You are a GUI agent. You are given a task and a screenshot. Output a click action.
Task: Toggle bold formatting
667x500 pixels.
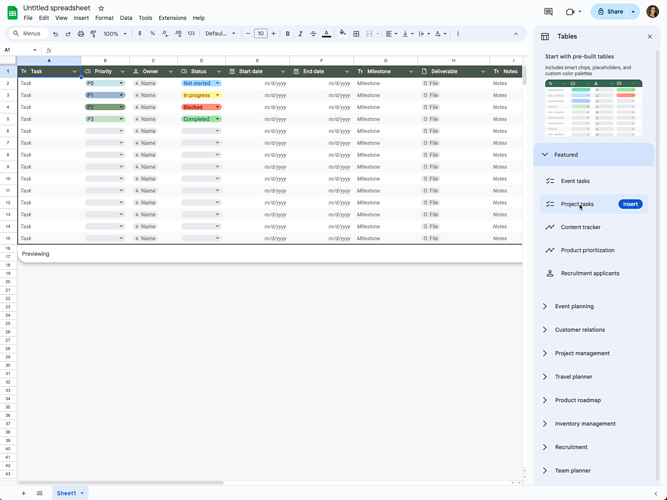tap(288, 34)
